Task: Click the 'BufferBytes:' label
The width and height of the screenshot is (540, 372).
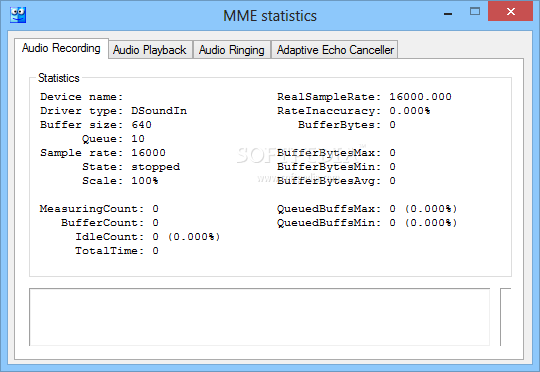Action: pos(340,125)
